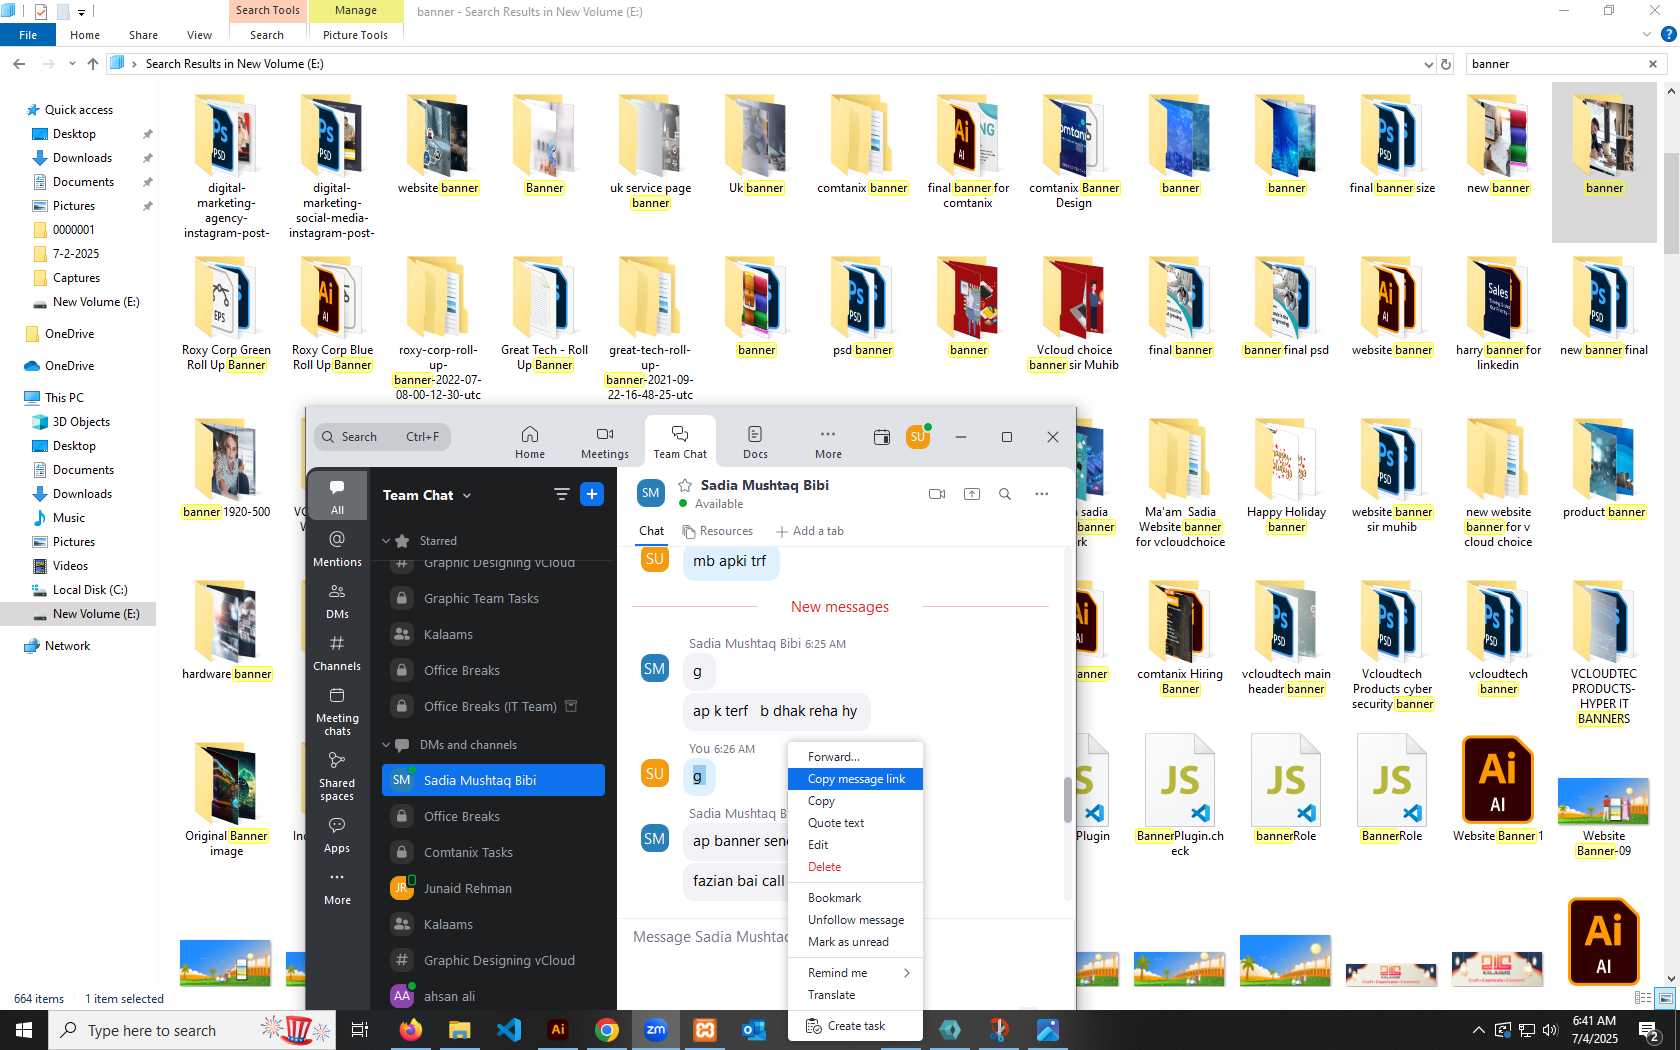Click the filter icon beside Team Chat

[x=562, y=495]
